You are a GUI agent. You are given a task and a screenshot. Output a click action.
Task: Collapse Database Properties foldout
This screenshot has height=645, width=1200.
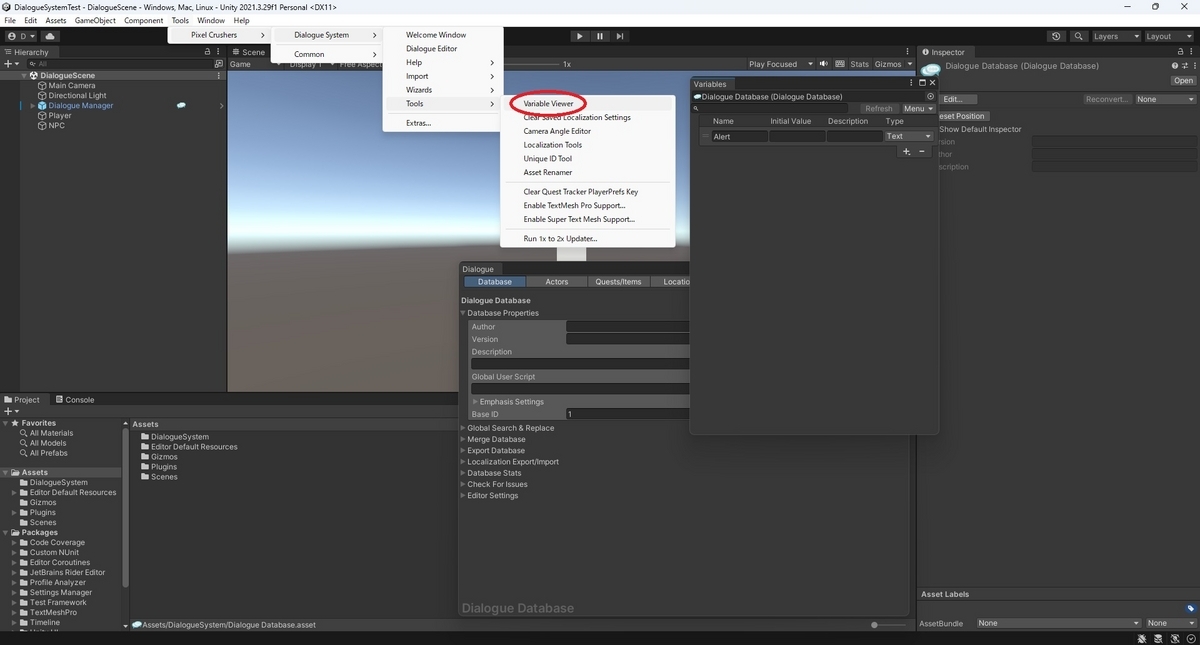(x=463, y=313)
